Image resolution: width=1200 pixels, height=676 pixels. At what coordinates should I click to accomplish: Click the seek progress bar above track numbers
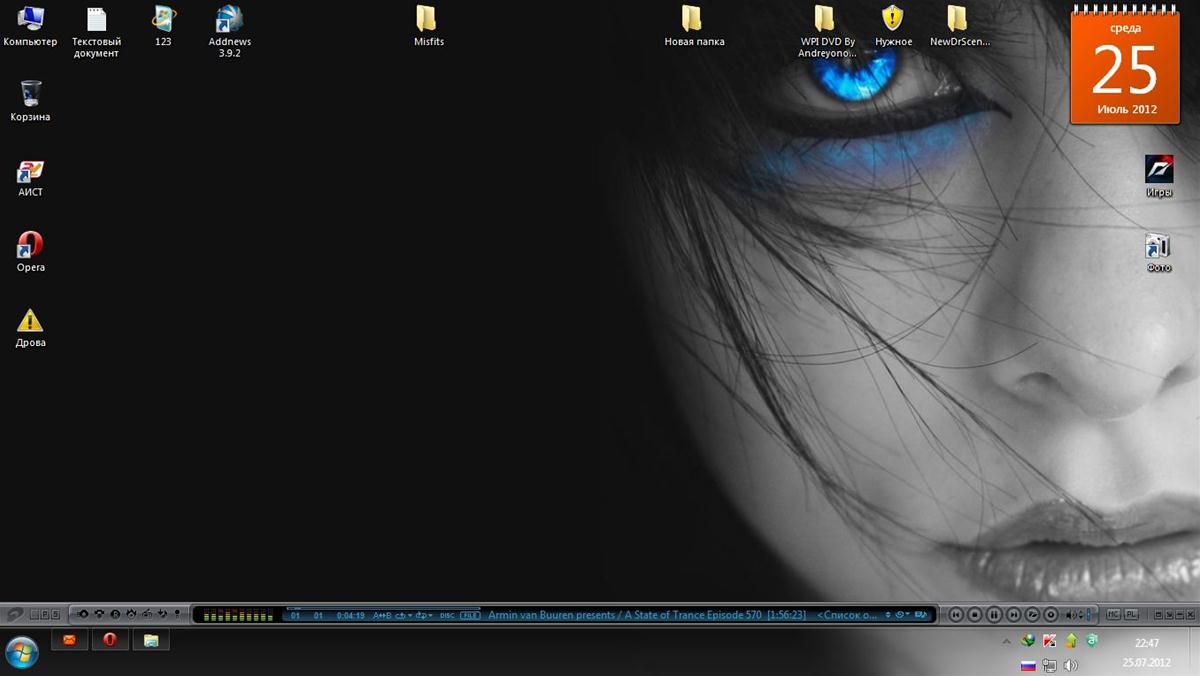coord(383,608)
